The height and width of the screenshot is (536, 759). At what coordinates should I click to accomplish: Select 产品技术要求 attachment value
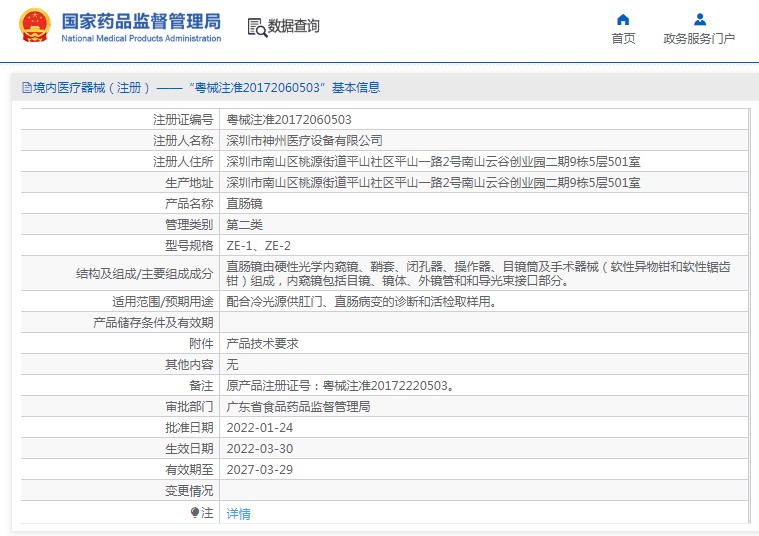262,344
